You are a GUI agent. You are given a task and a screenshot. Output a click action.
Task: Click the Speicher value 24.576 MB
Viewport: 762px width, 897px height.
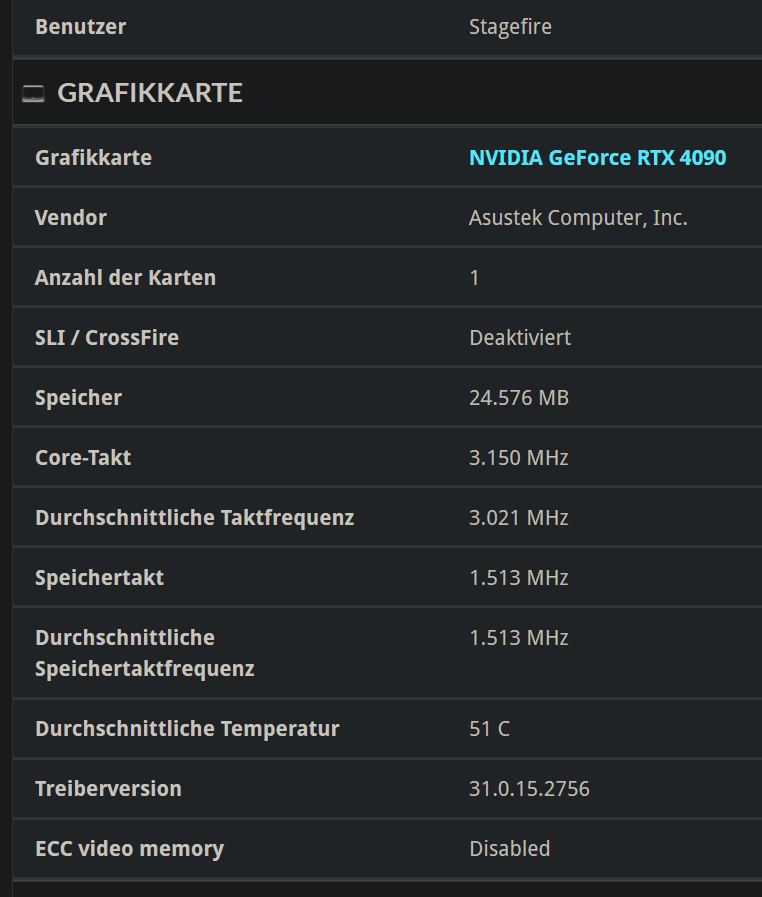click(518, 398)
